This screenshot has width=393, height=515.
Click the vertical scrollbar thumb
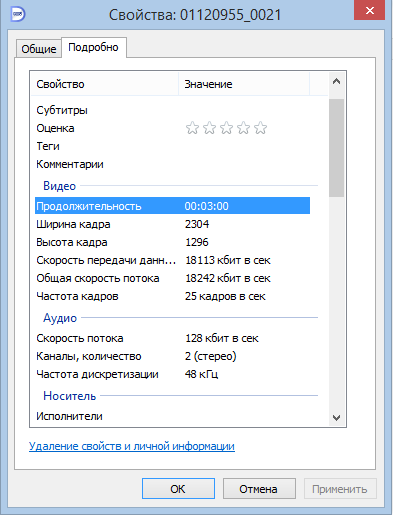click(336, 147)
